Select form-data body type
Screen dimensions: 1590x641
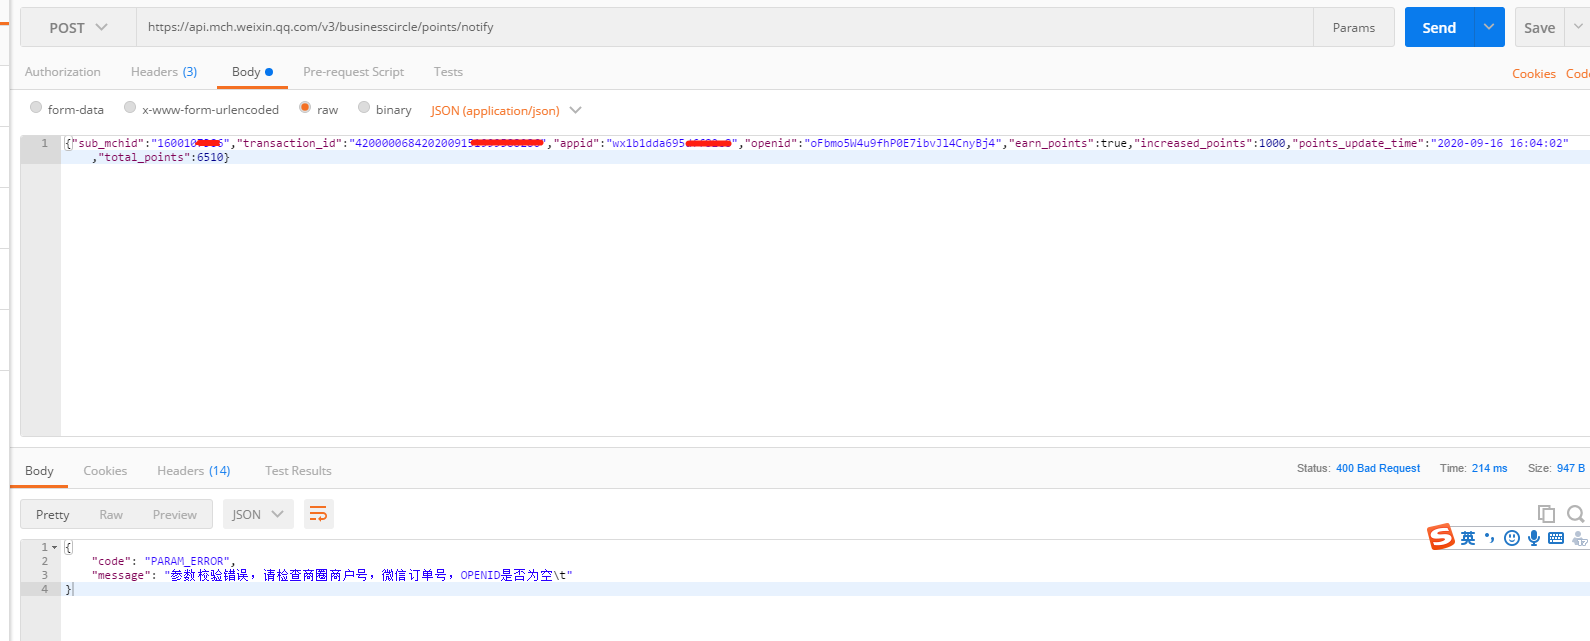coord(36,107)
